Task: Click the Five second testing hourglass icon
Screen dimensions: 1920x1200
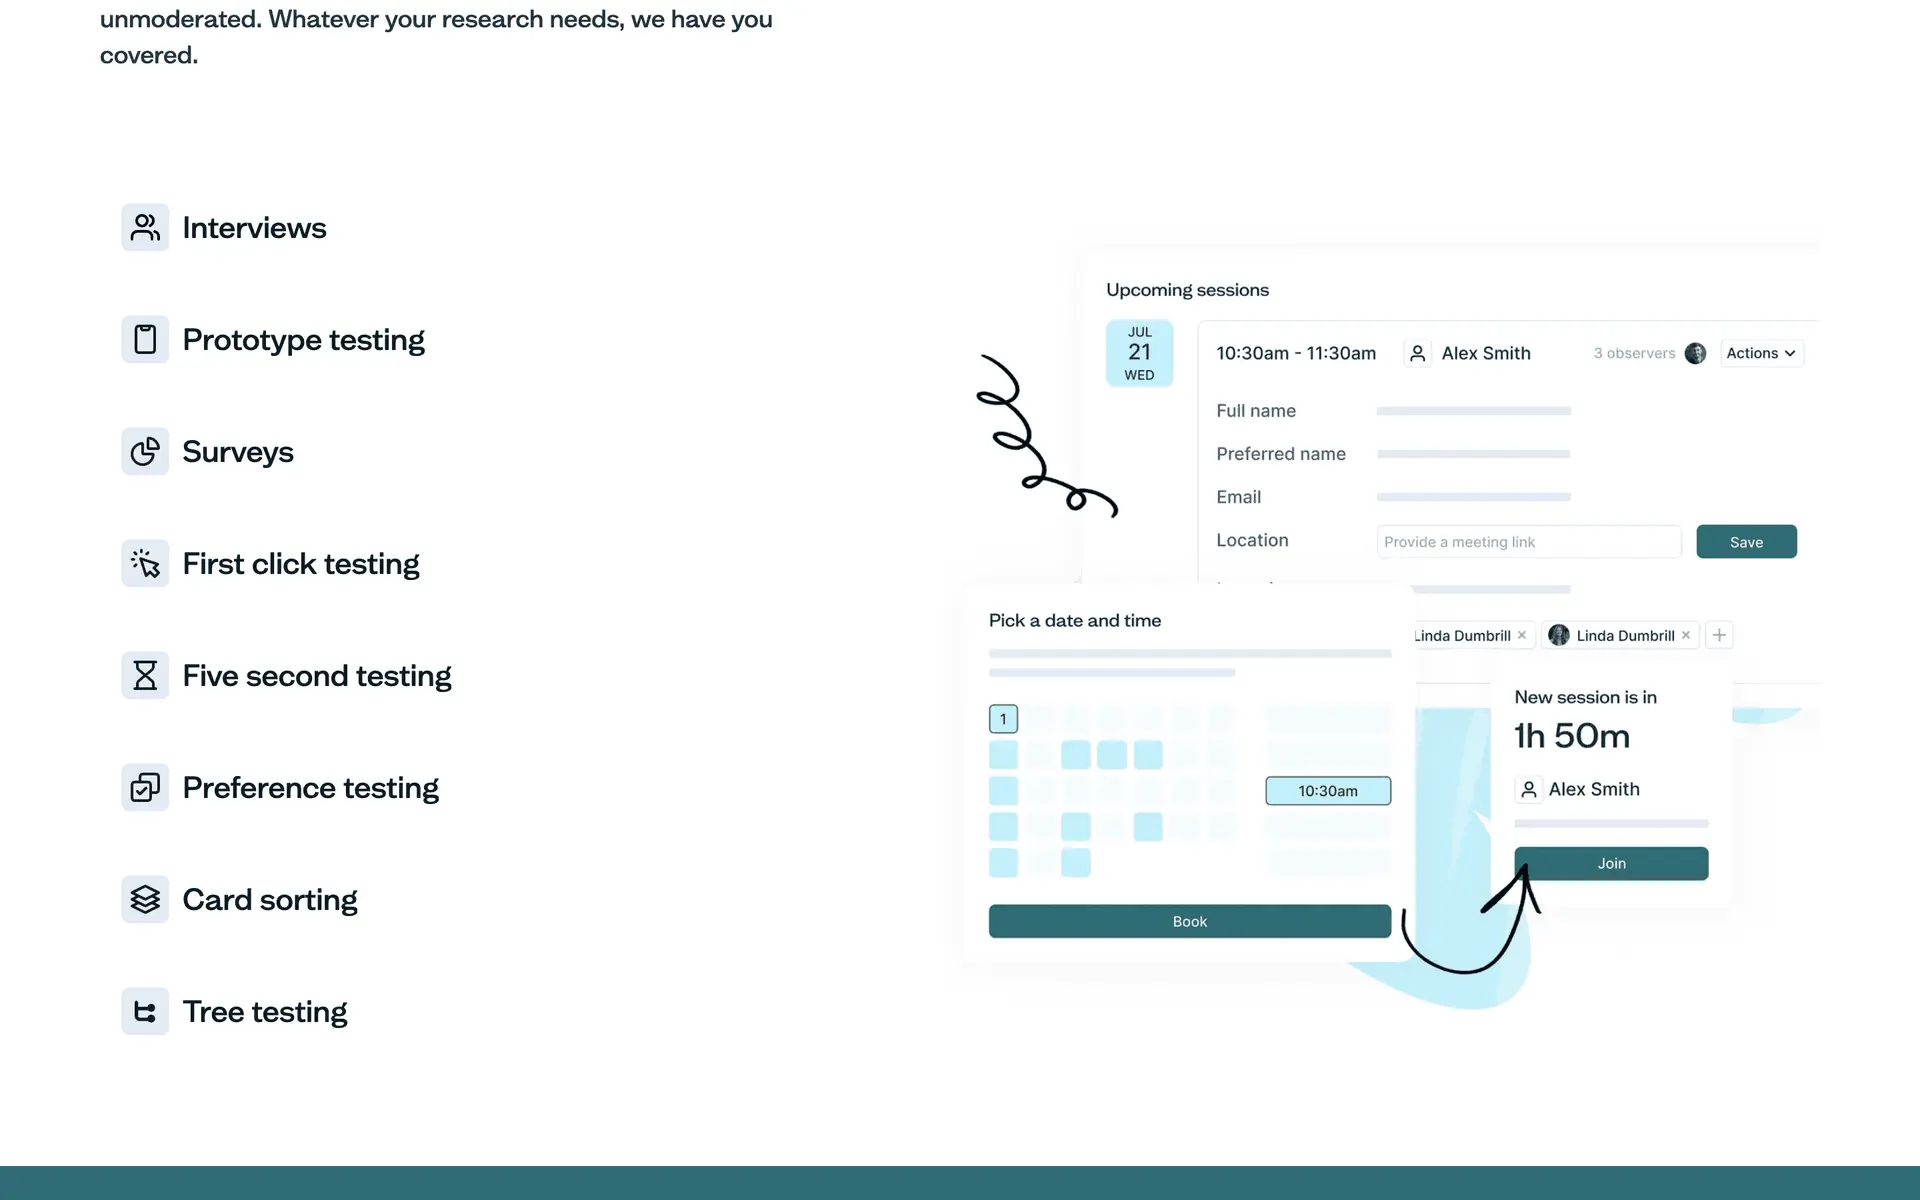Action: tap(145, 676)
